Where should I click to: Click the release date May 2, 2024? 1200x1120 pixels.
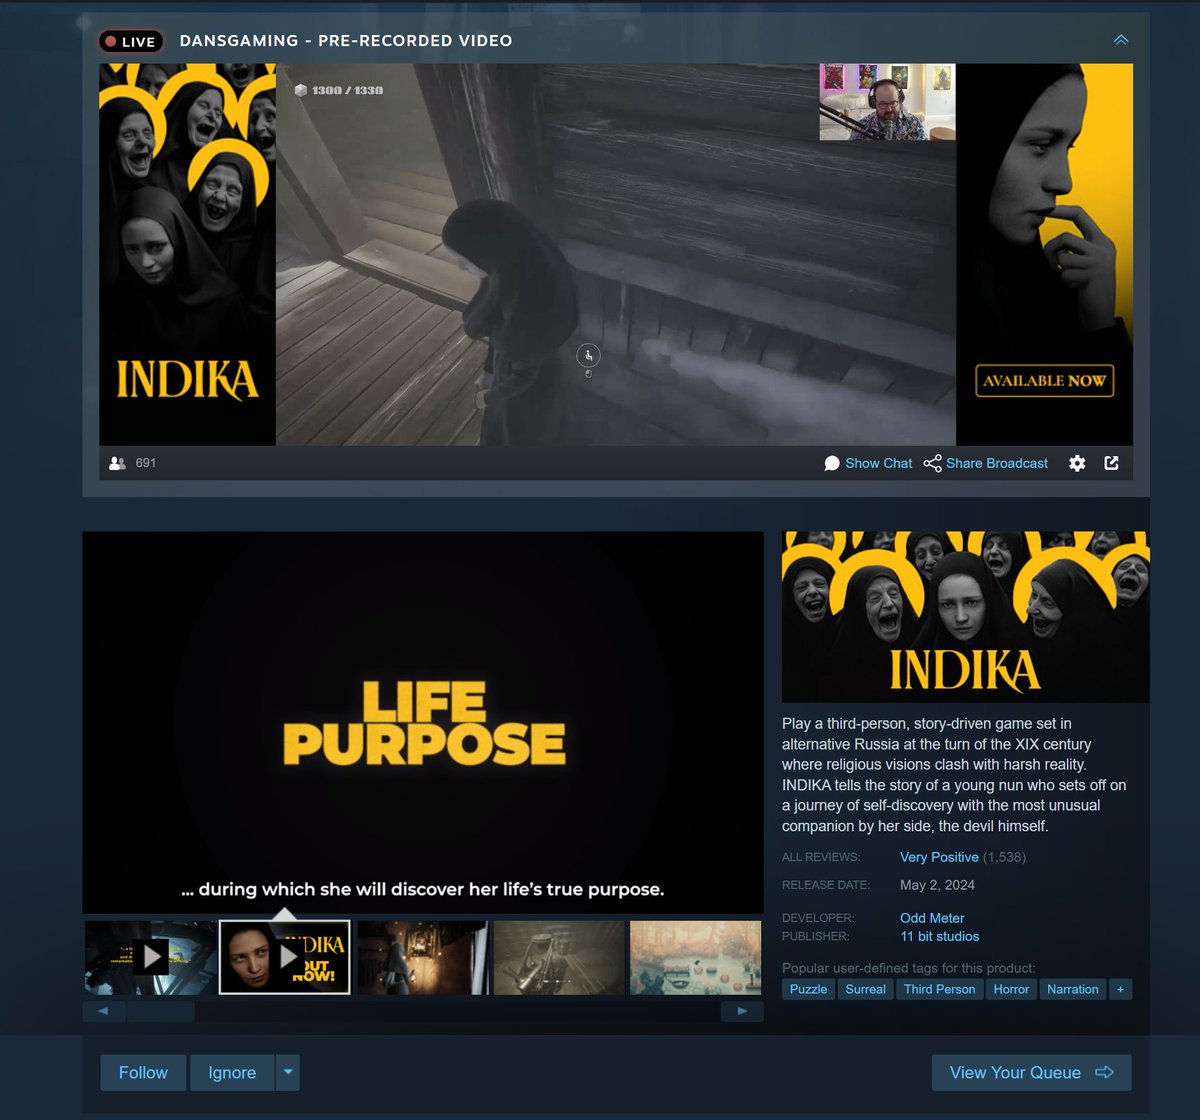tap(937, 885)
